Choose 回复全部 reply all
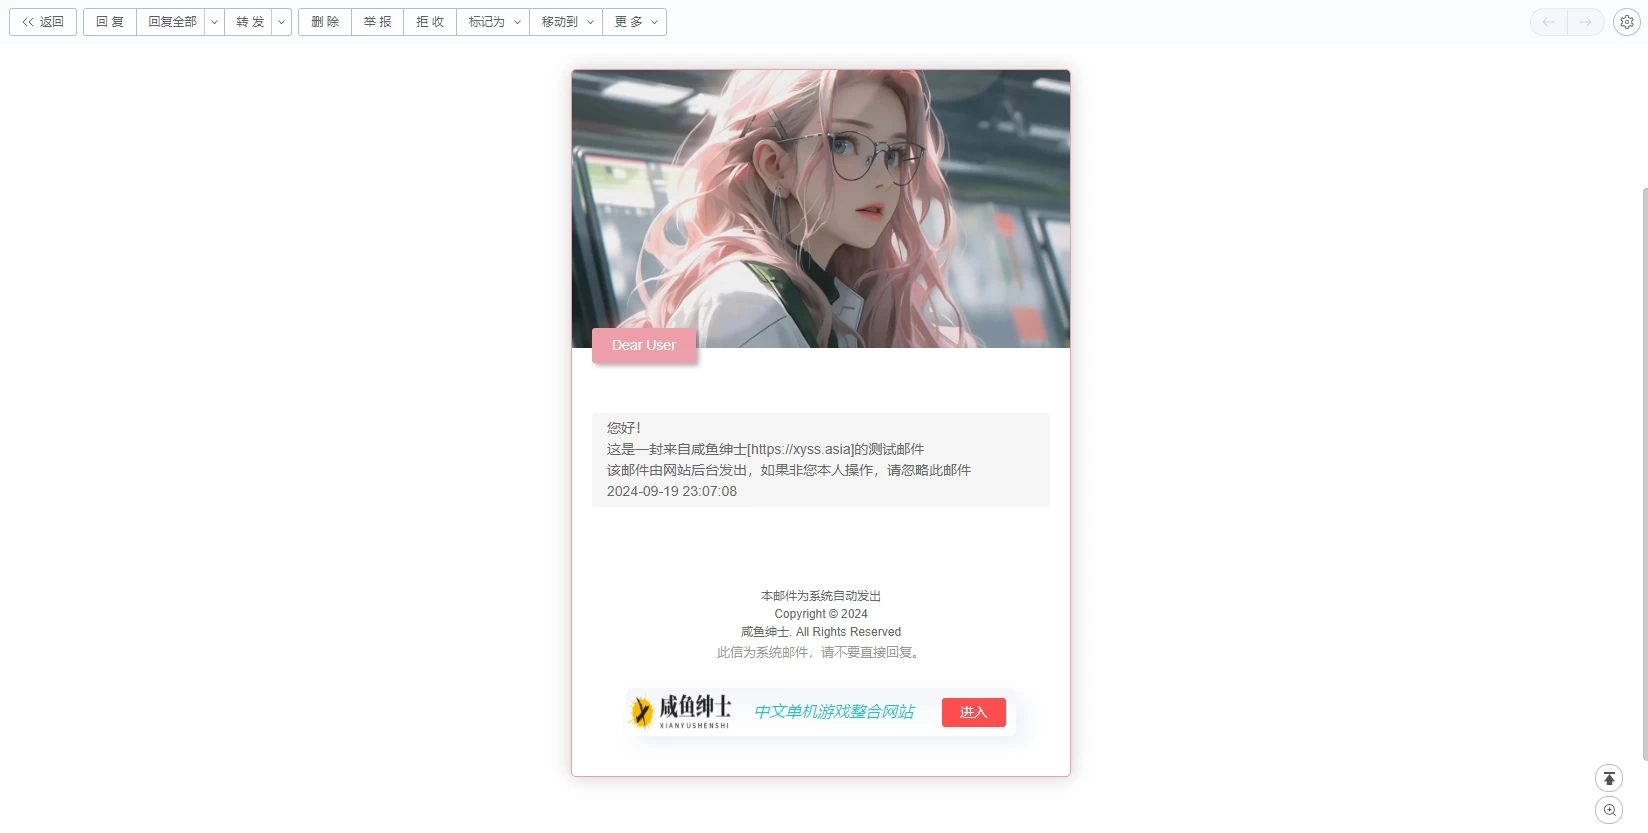Image resolution: width=1648 pixels, height=833 pixels. pos(172,22)
